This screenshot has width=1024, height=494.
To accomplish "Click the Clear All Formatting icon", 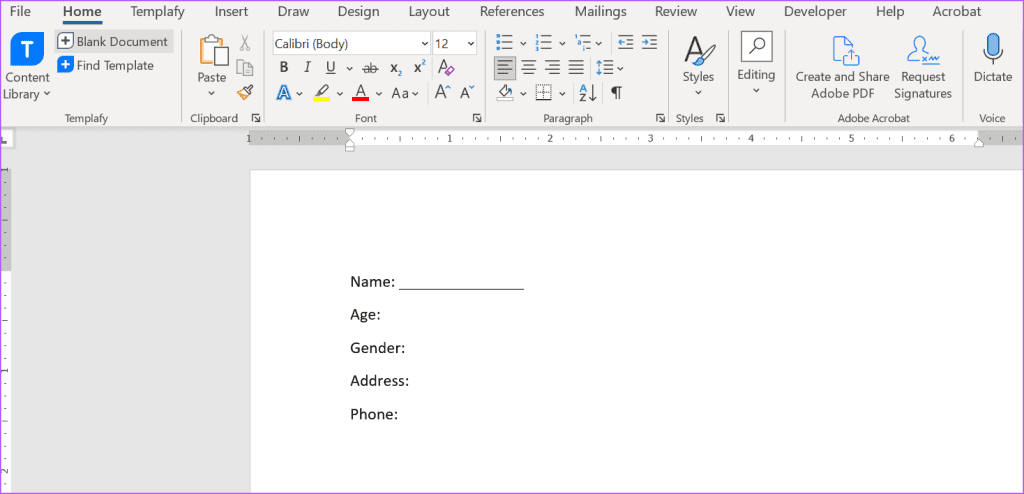I will point(446,68).
